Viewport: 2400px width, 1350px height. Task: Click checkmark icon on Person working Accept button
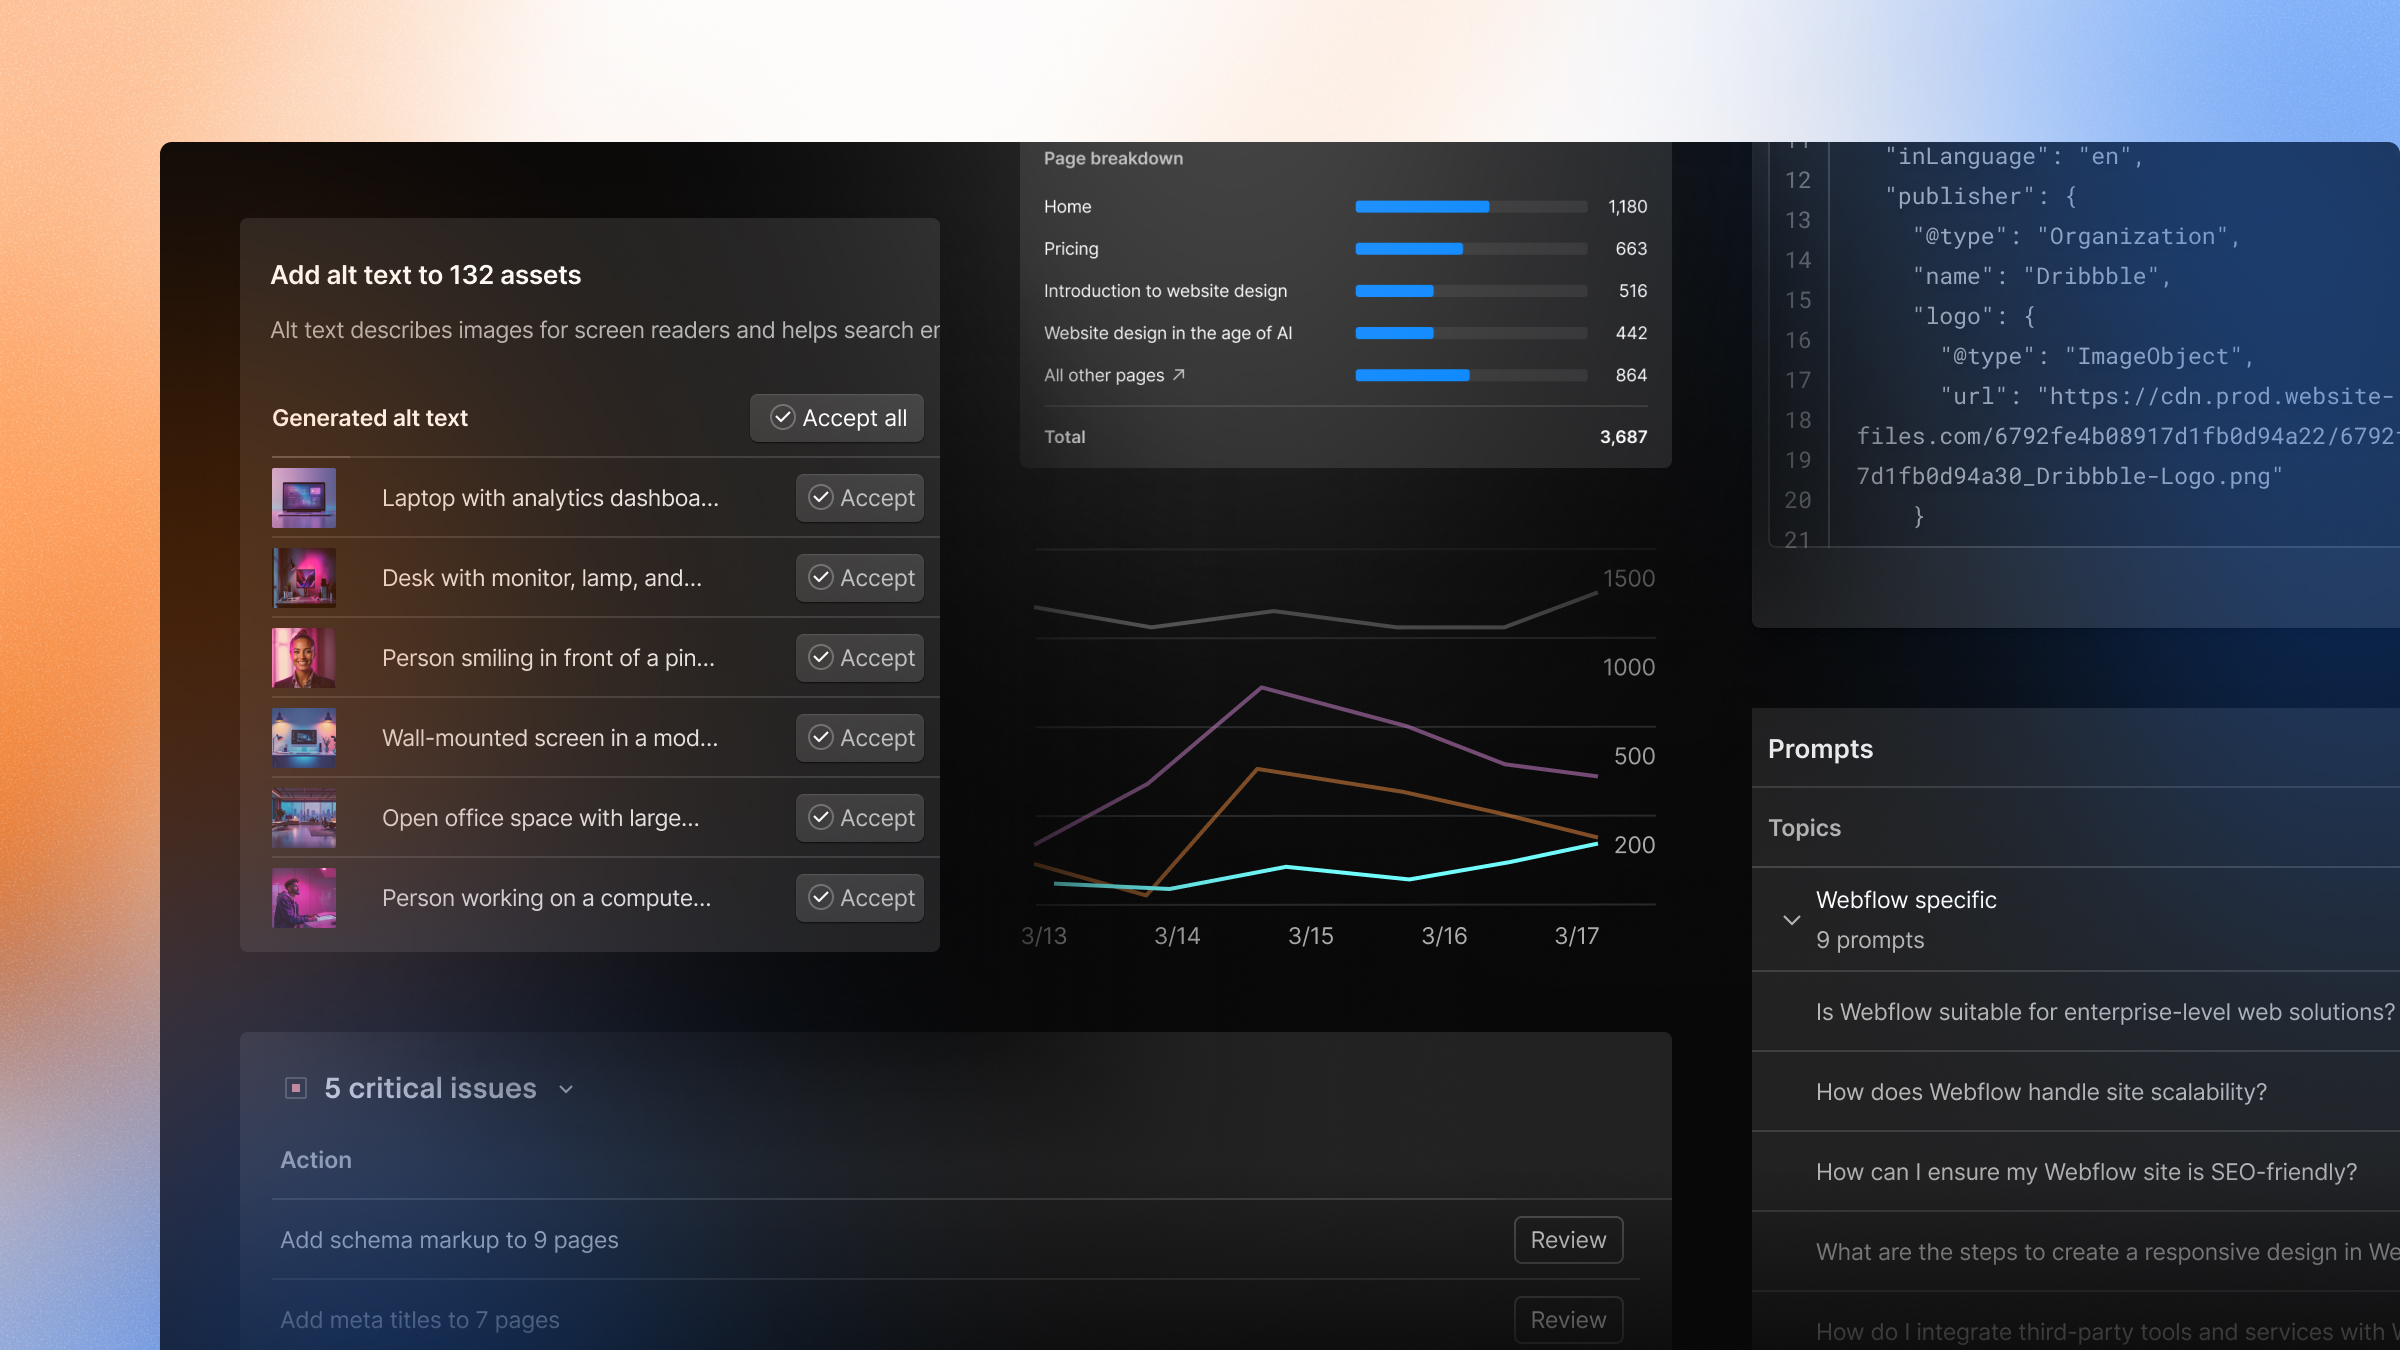tap(822, 898)
